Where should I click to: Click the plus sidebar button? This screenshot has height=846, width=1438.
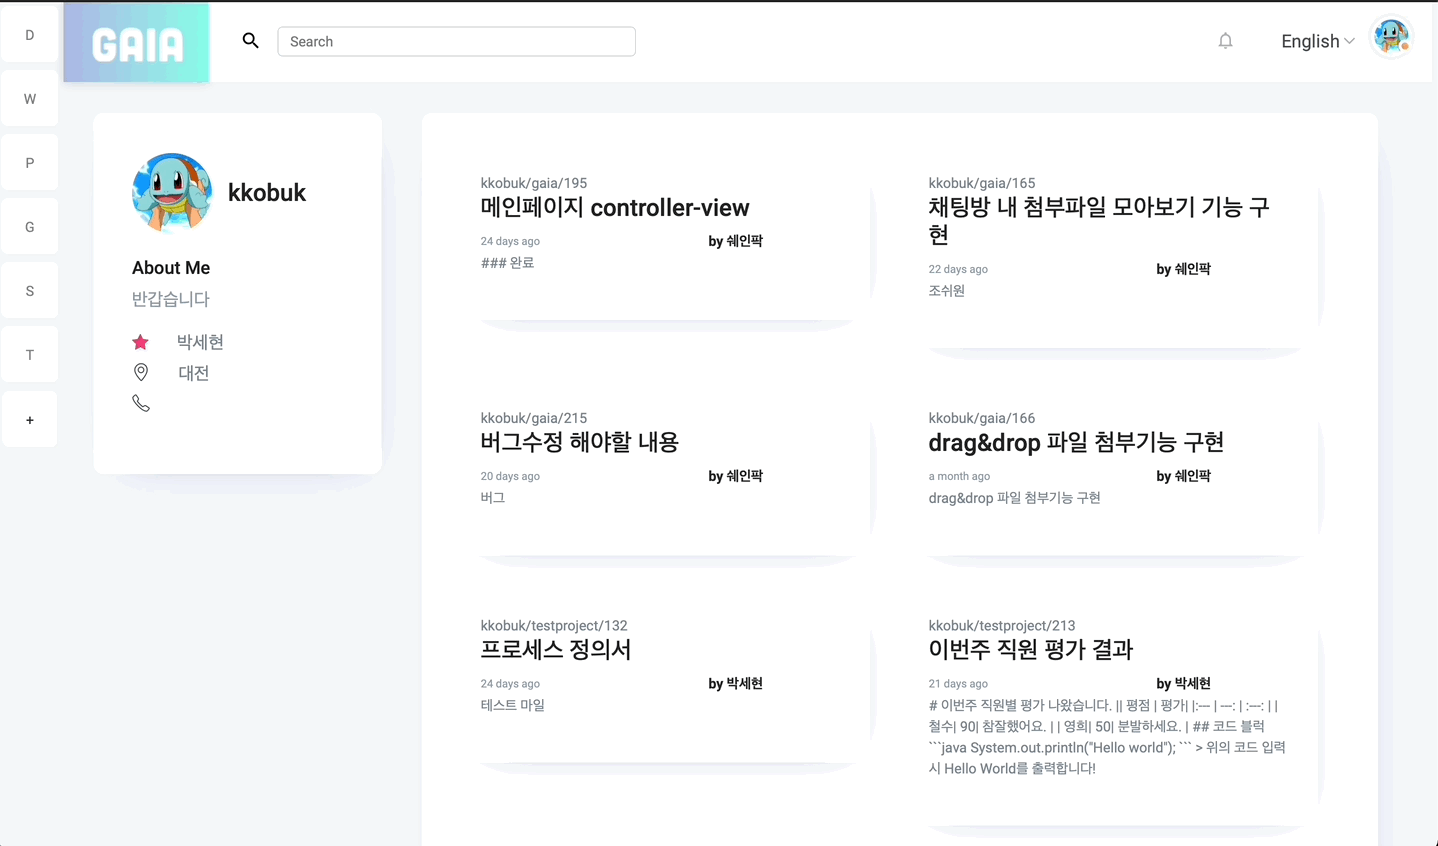pyautogui.click(x=30, y=420)
